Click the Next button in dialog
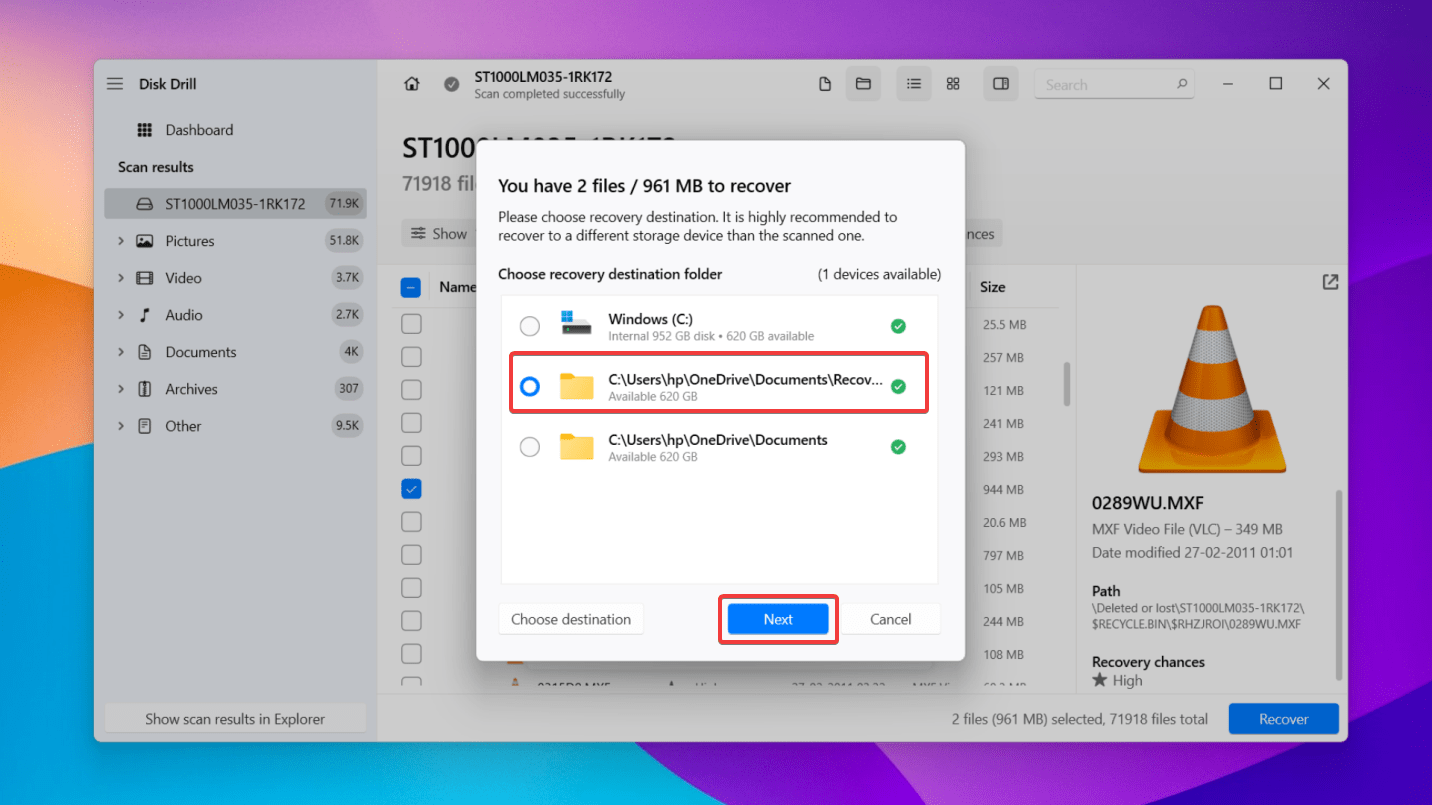The image size is (1432, 805). [778, 619]
